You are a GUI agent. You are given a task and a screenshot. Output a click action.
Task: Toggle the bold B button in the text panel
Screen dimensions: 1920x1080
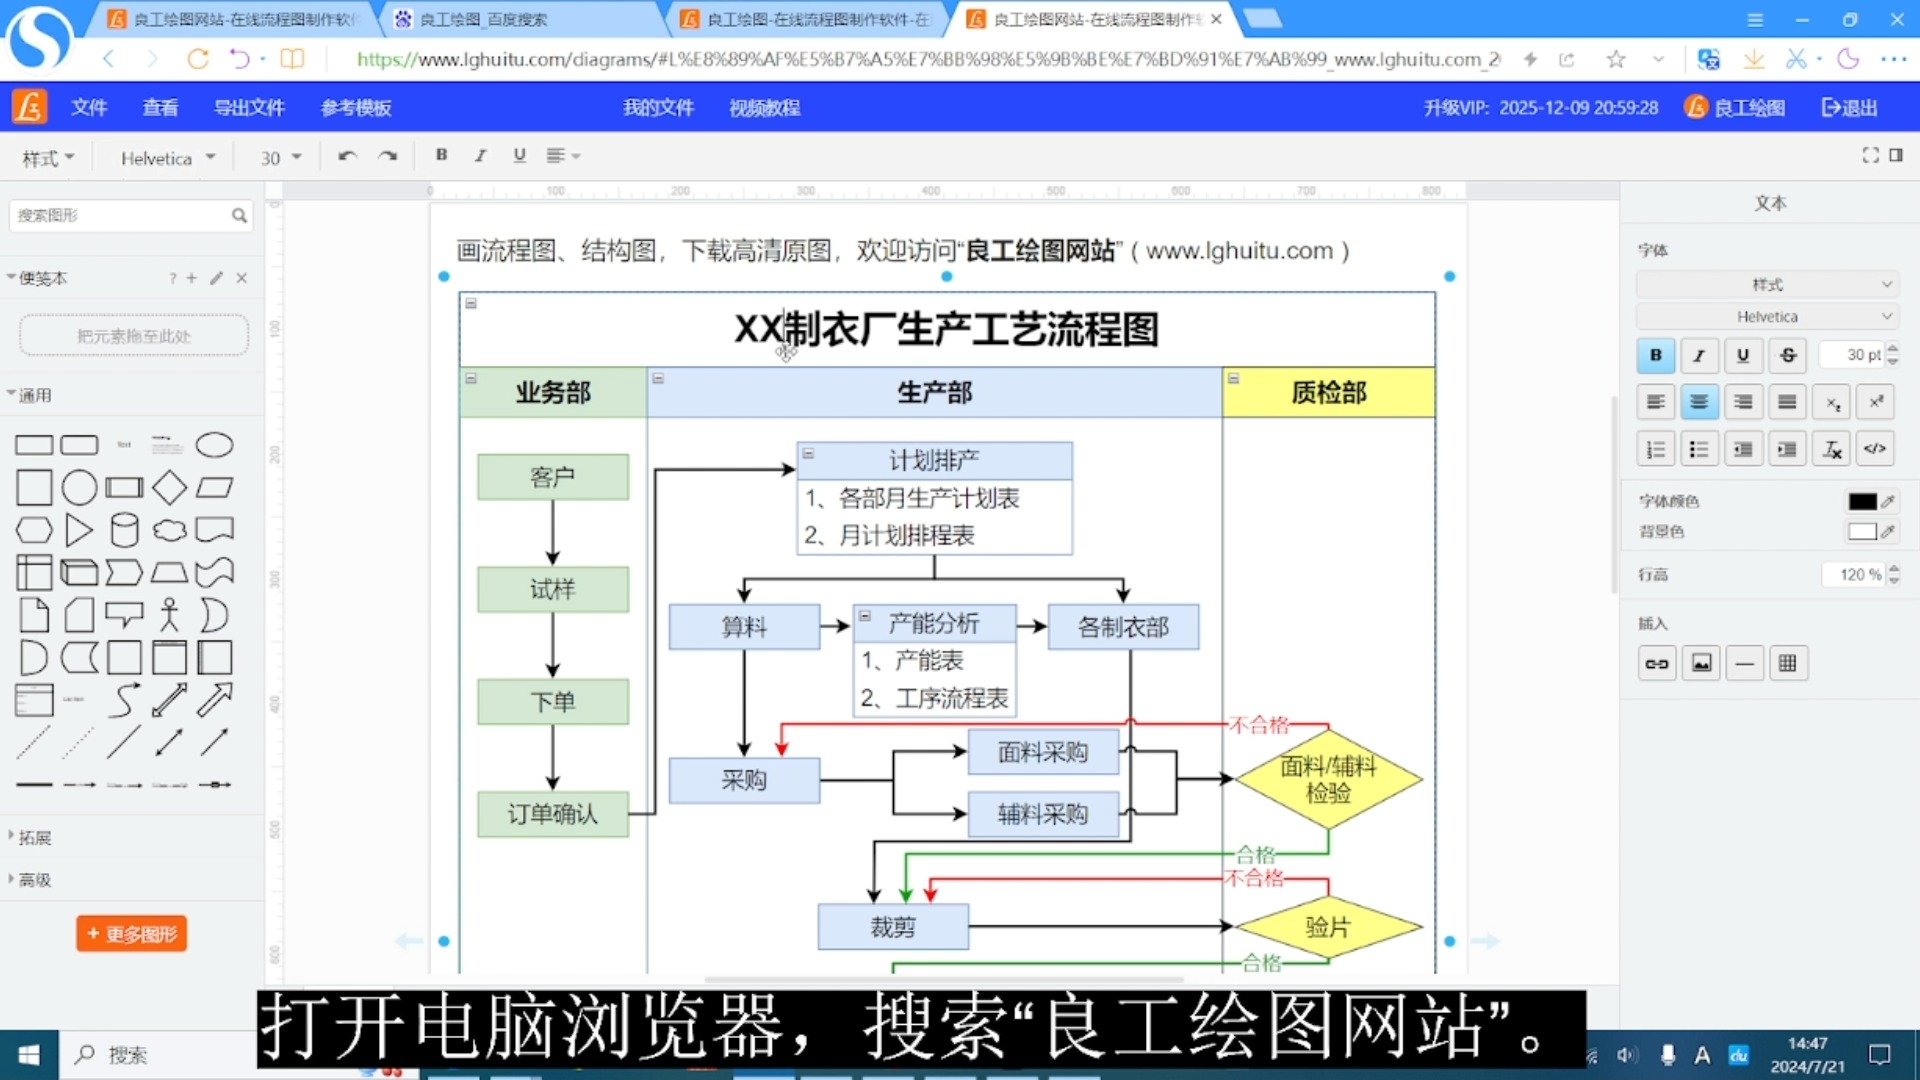click(1656, 355)
